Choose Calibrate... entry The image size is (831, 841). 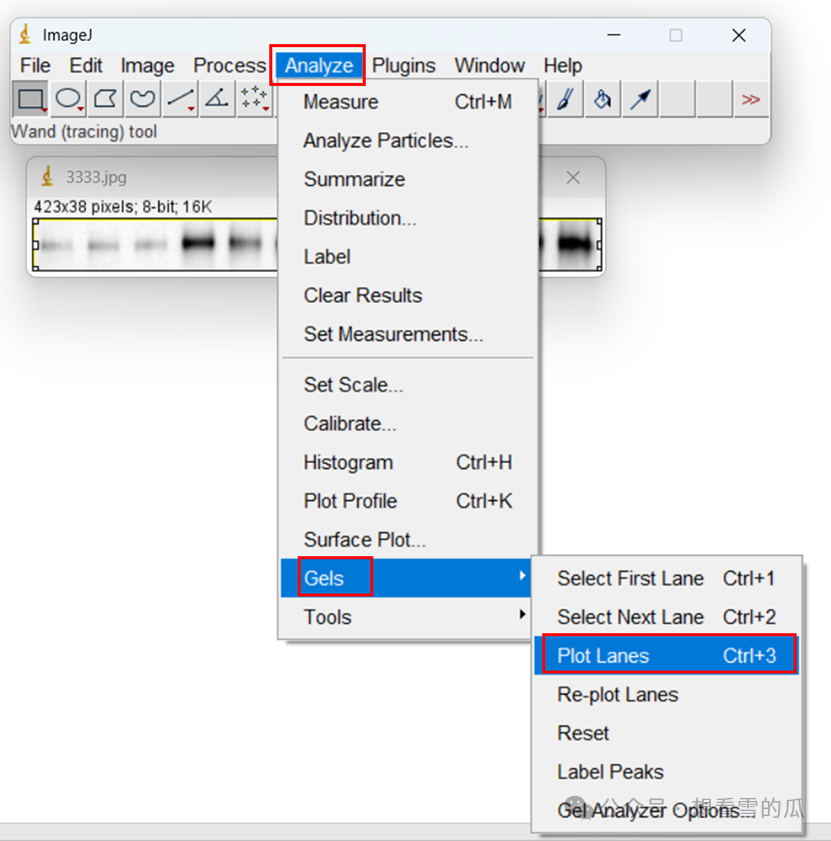click(408, 424)
